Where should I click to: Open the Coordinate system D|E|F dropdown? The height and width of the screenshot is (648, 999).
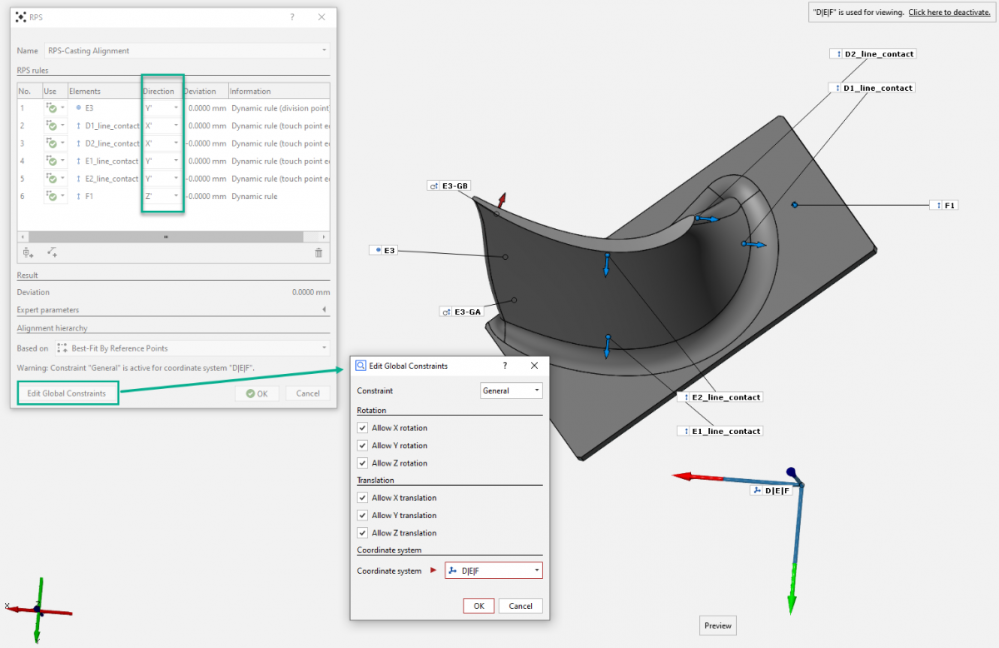(494, 571)
